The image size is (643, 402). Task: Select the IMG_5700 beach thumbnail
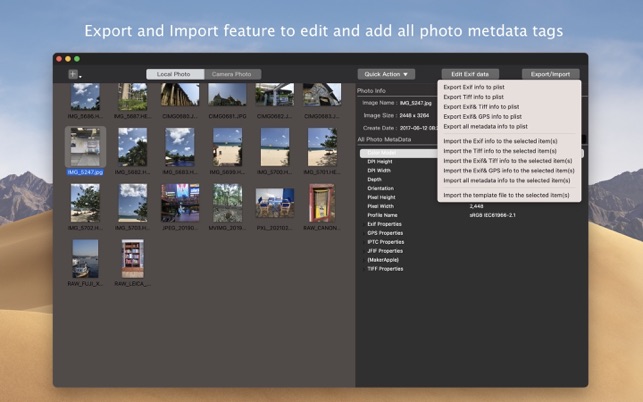275,147
